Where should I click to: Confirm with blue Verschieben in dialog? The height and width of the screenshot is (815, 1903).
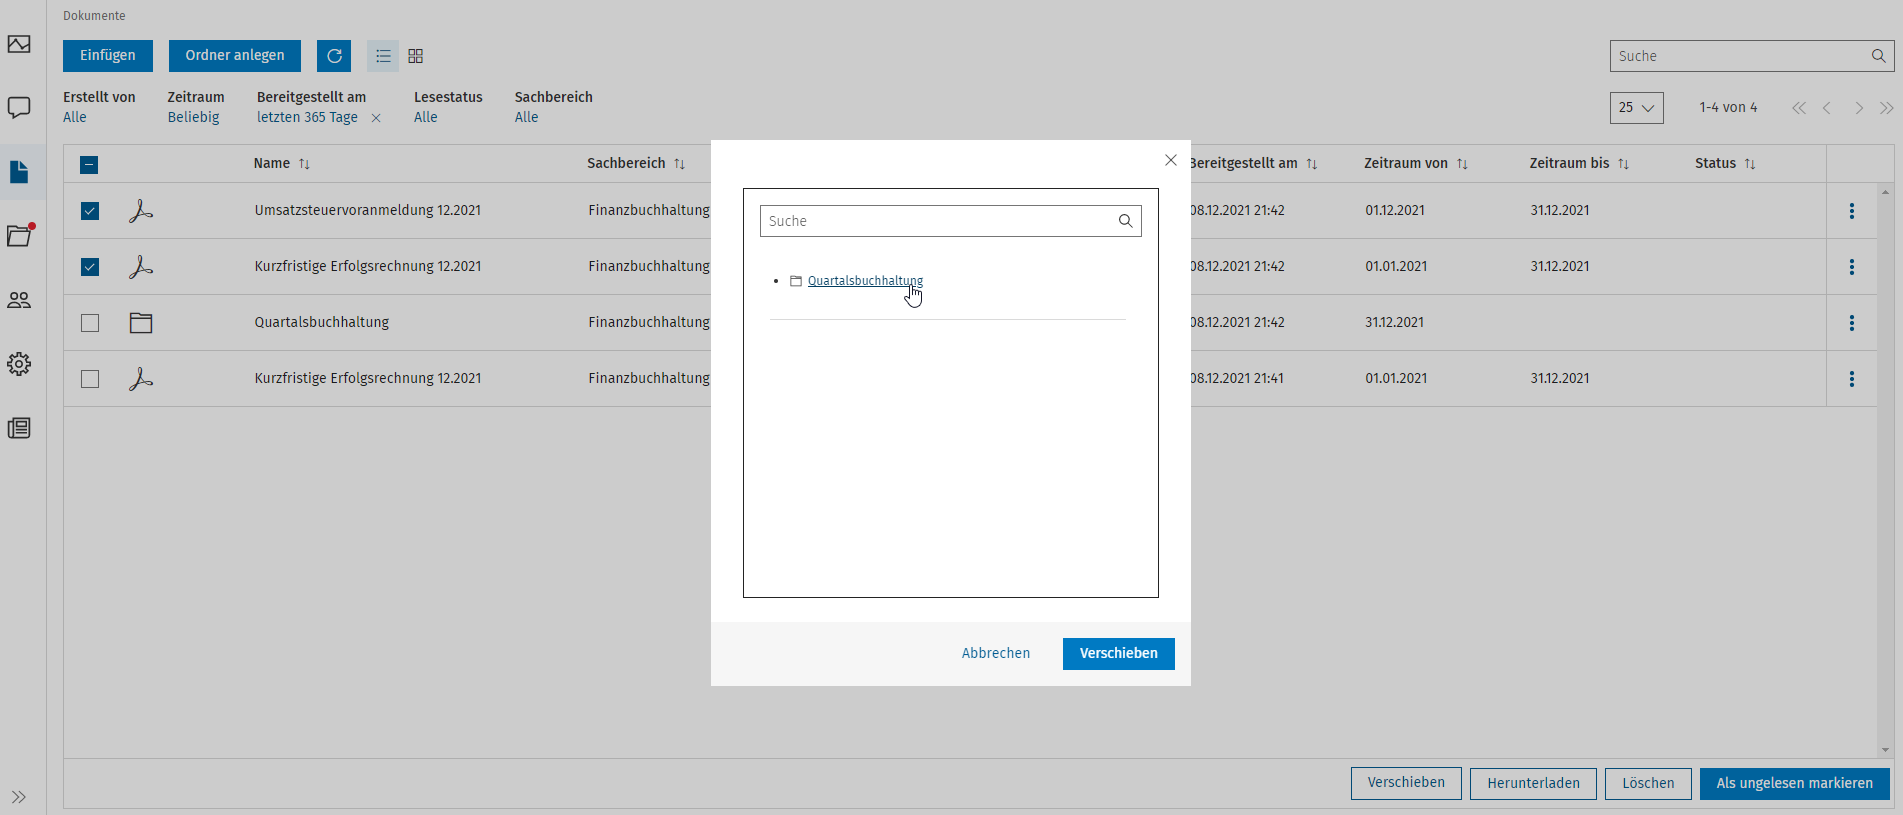pyautogui.click(x=1119, y=654)
